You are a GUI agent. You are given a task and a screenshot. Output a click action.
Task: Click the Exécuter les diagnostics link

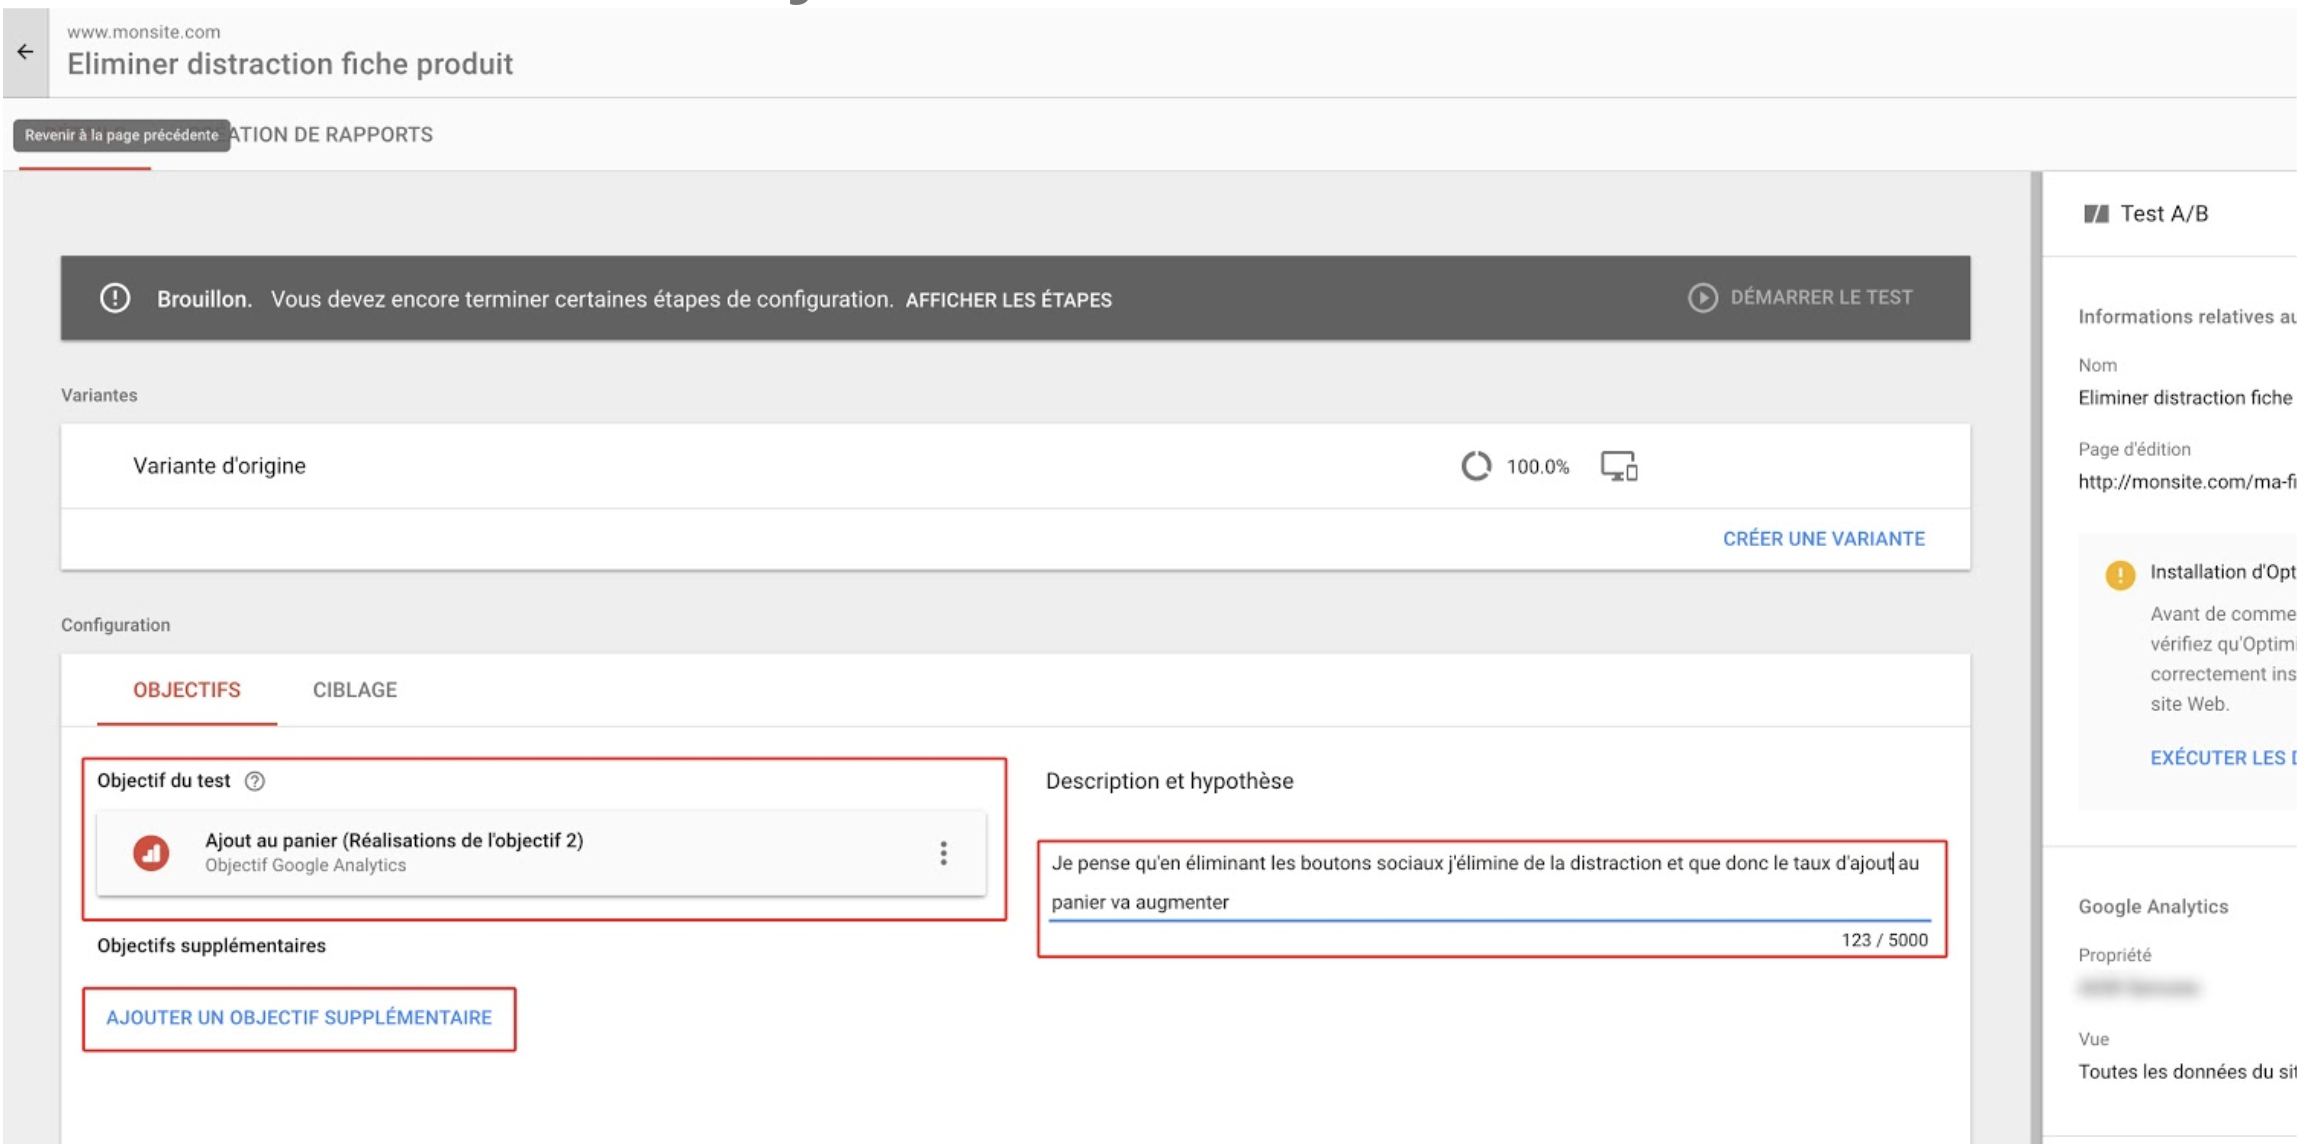pyautogui.click(x=2222, y=758)
